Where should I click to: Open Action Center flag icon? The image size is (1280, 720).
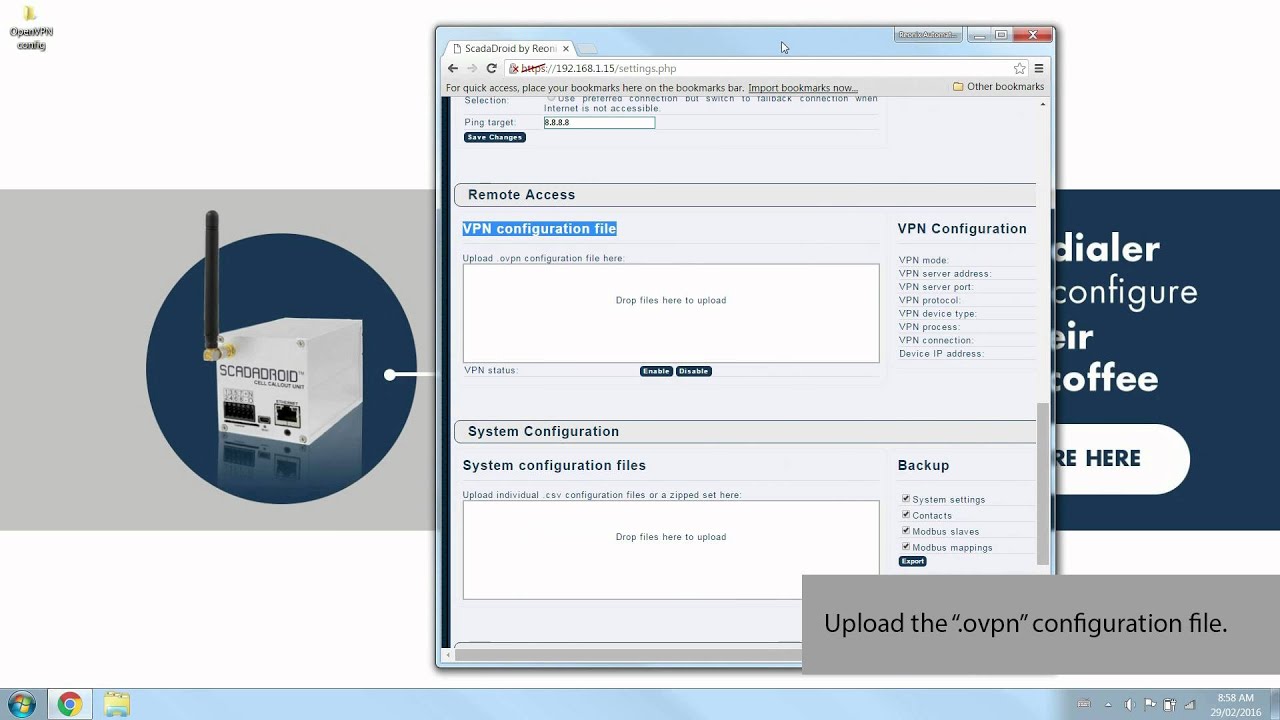click(1150, 704)
